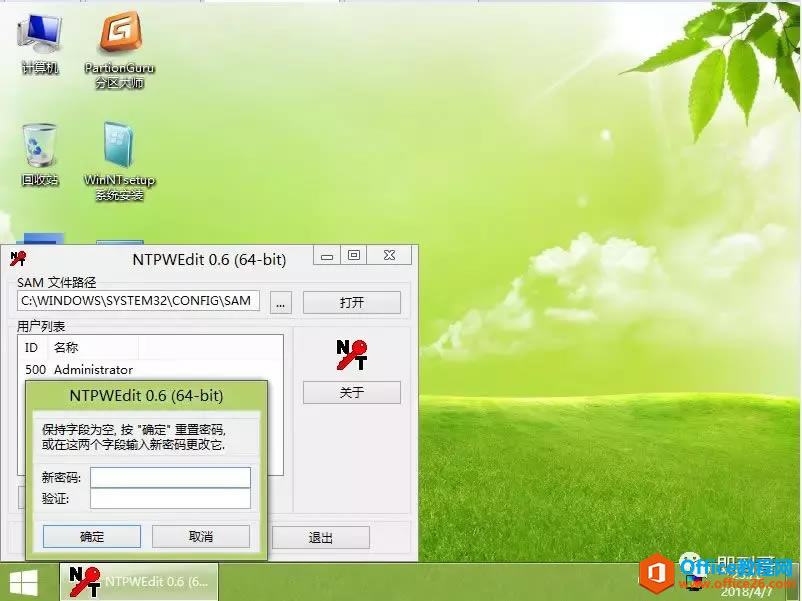Confirm with the 确定 button
The width and height of the screenshot is (802, 601).
pyautogui.click(x=92, y=537)
